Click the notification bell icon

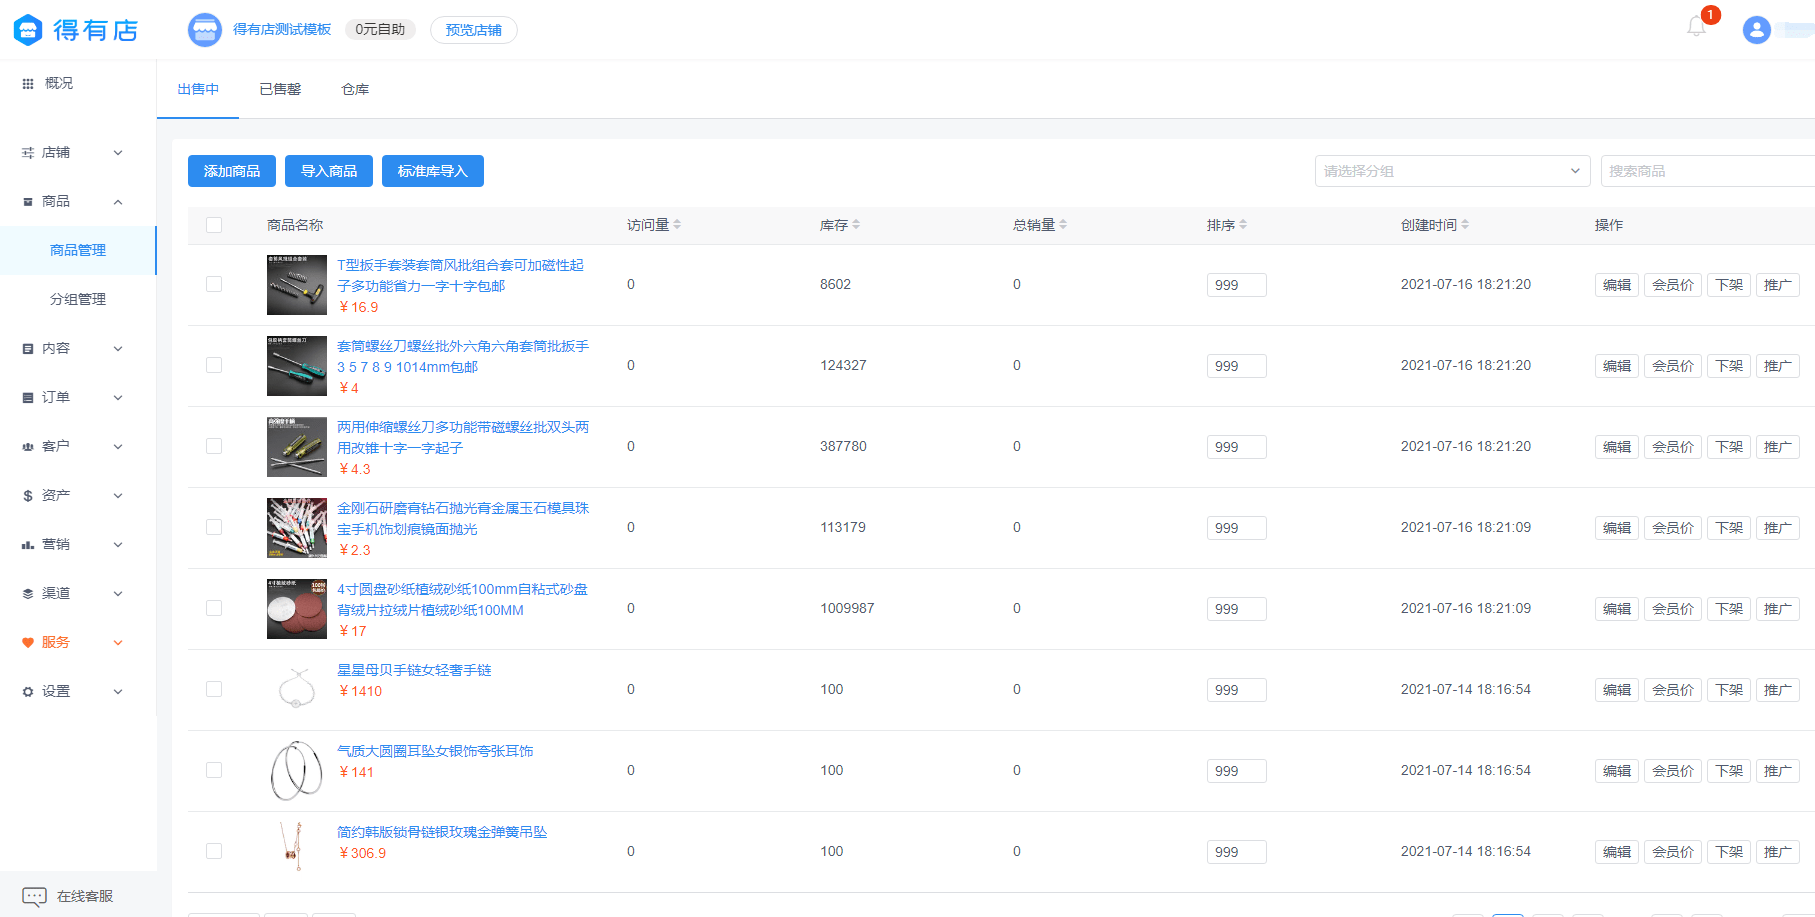click(x=1696, y=27)
